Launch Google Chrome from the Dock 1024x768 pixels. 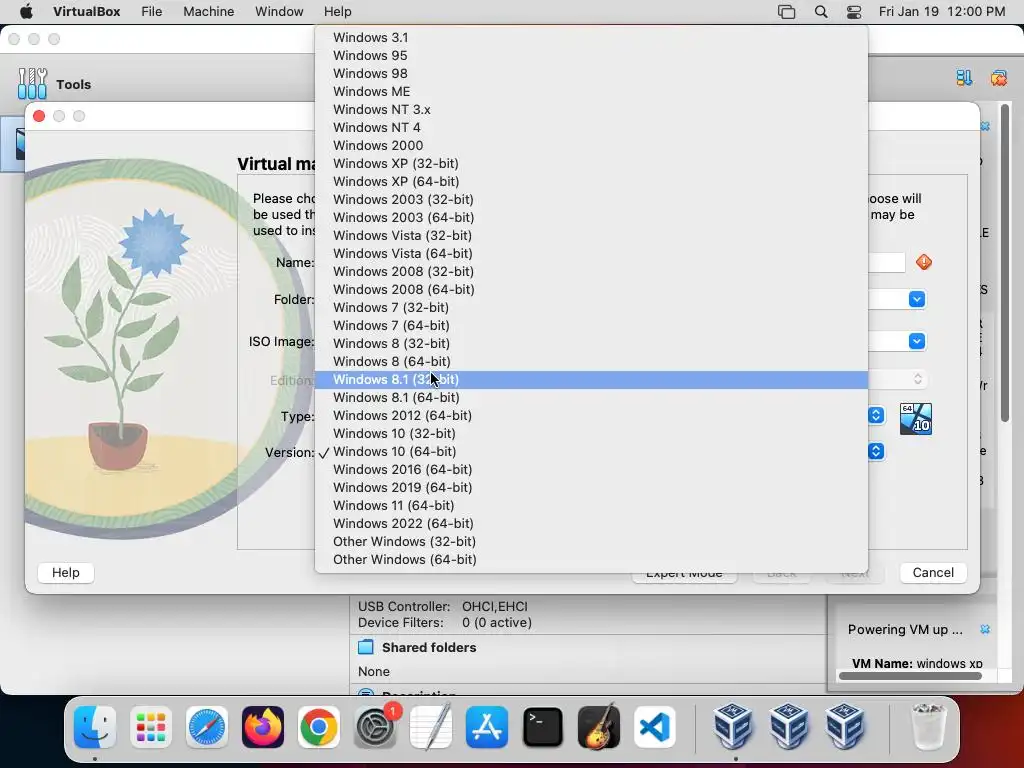(x=319, y=727)
